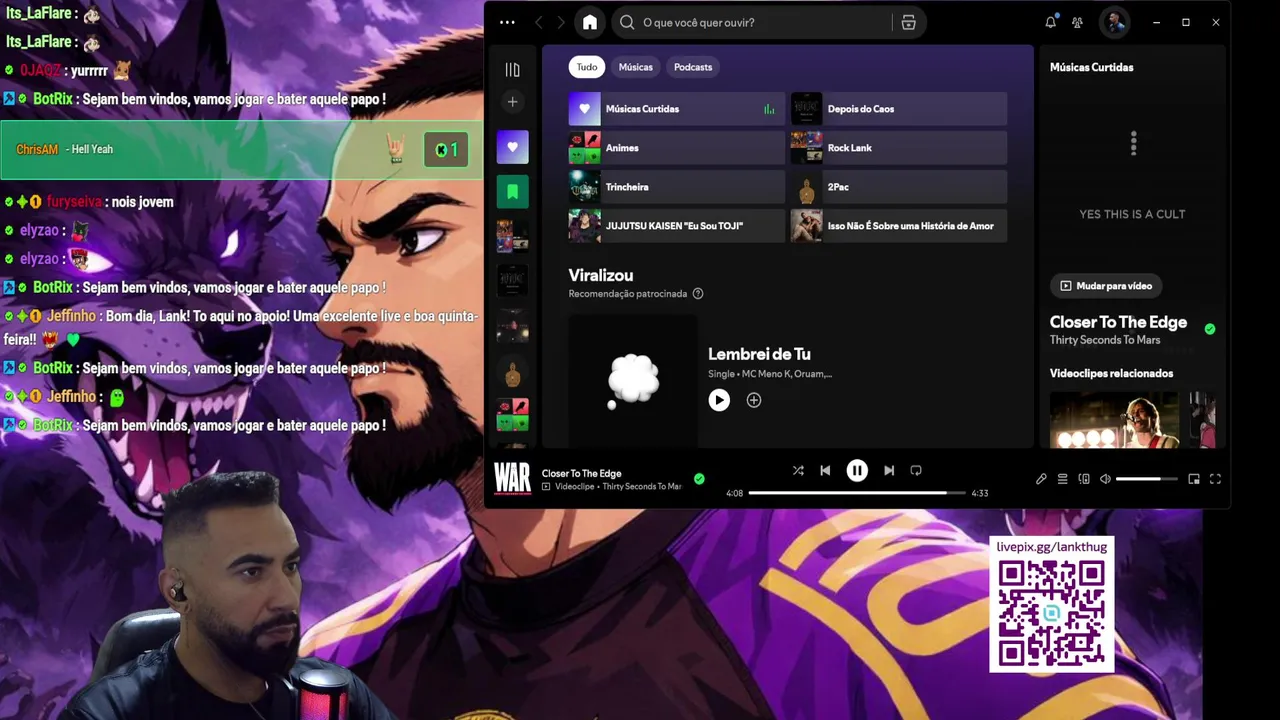Open the mini player

[x=1193, y=479]
